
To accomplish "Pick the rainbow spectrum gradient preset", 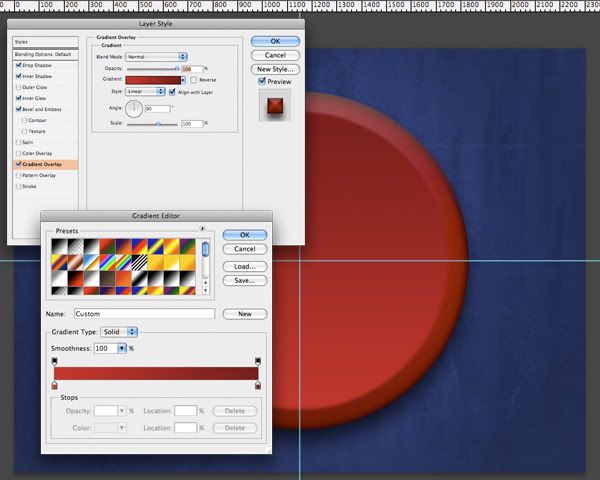I will [108, 262].
